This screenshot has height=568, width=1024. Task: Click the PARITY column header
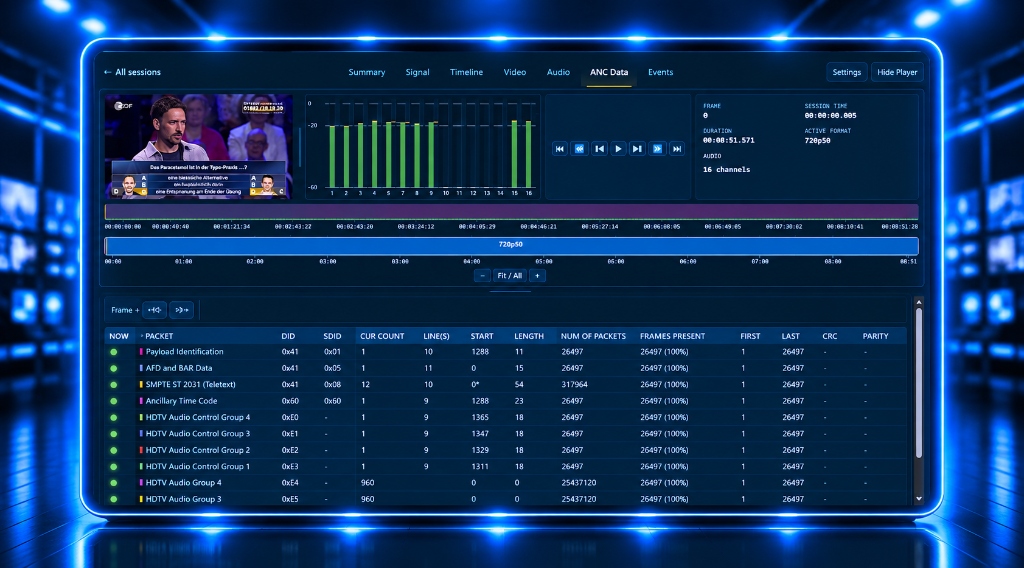point(875,336)
